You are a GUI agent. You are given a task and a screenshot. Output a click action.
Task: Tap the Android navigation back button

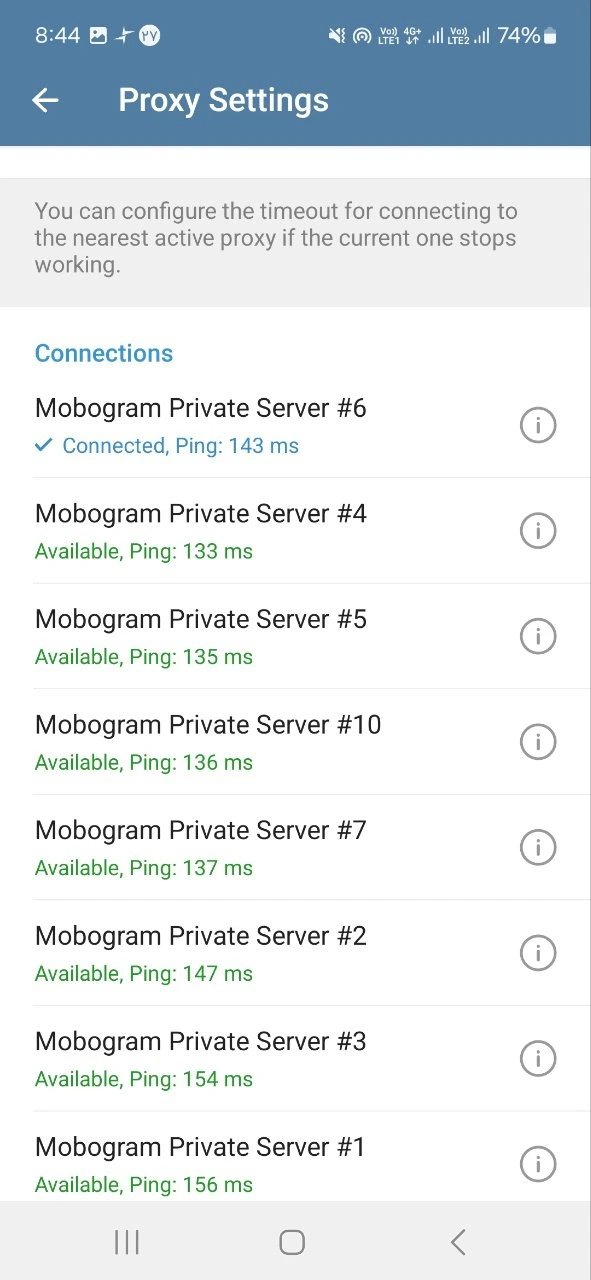point(458,1242)
